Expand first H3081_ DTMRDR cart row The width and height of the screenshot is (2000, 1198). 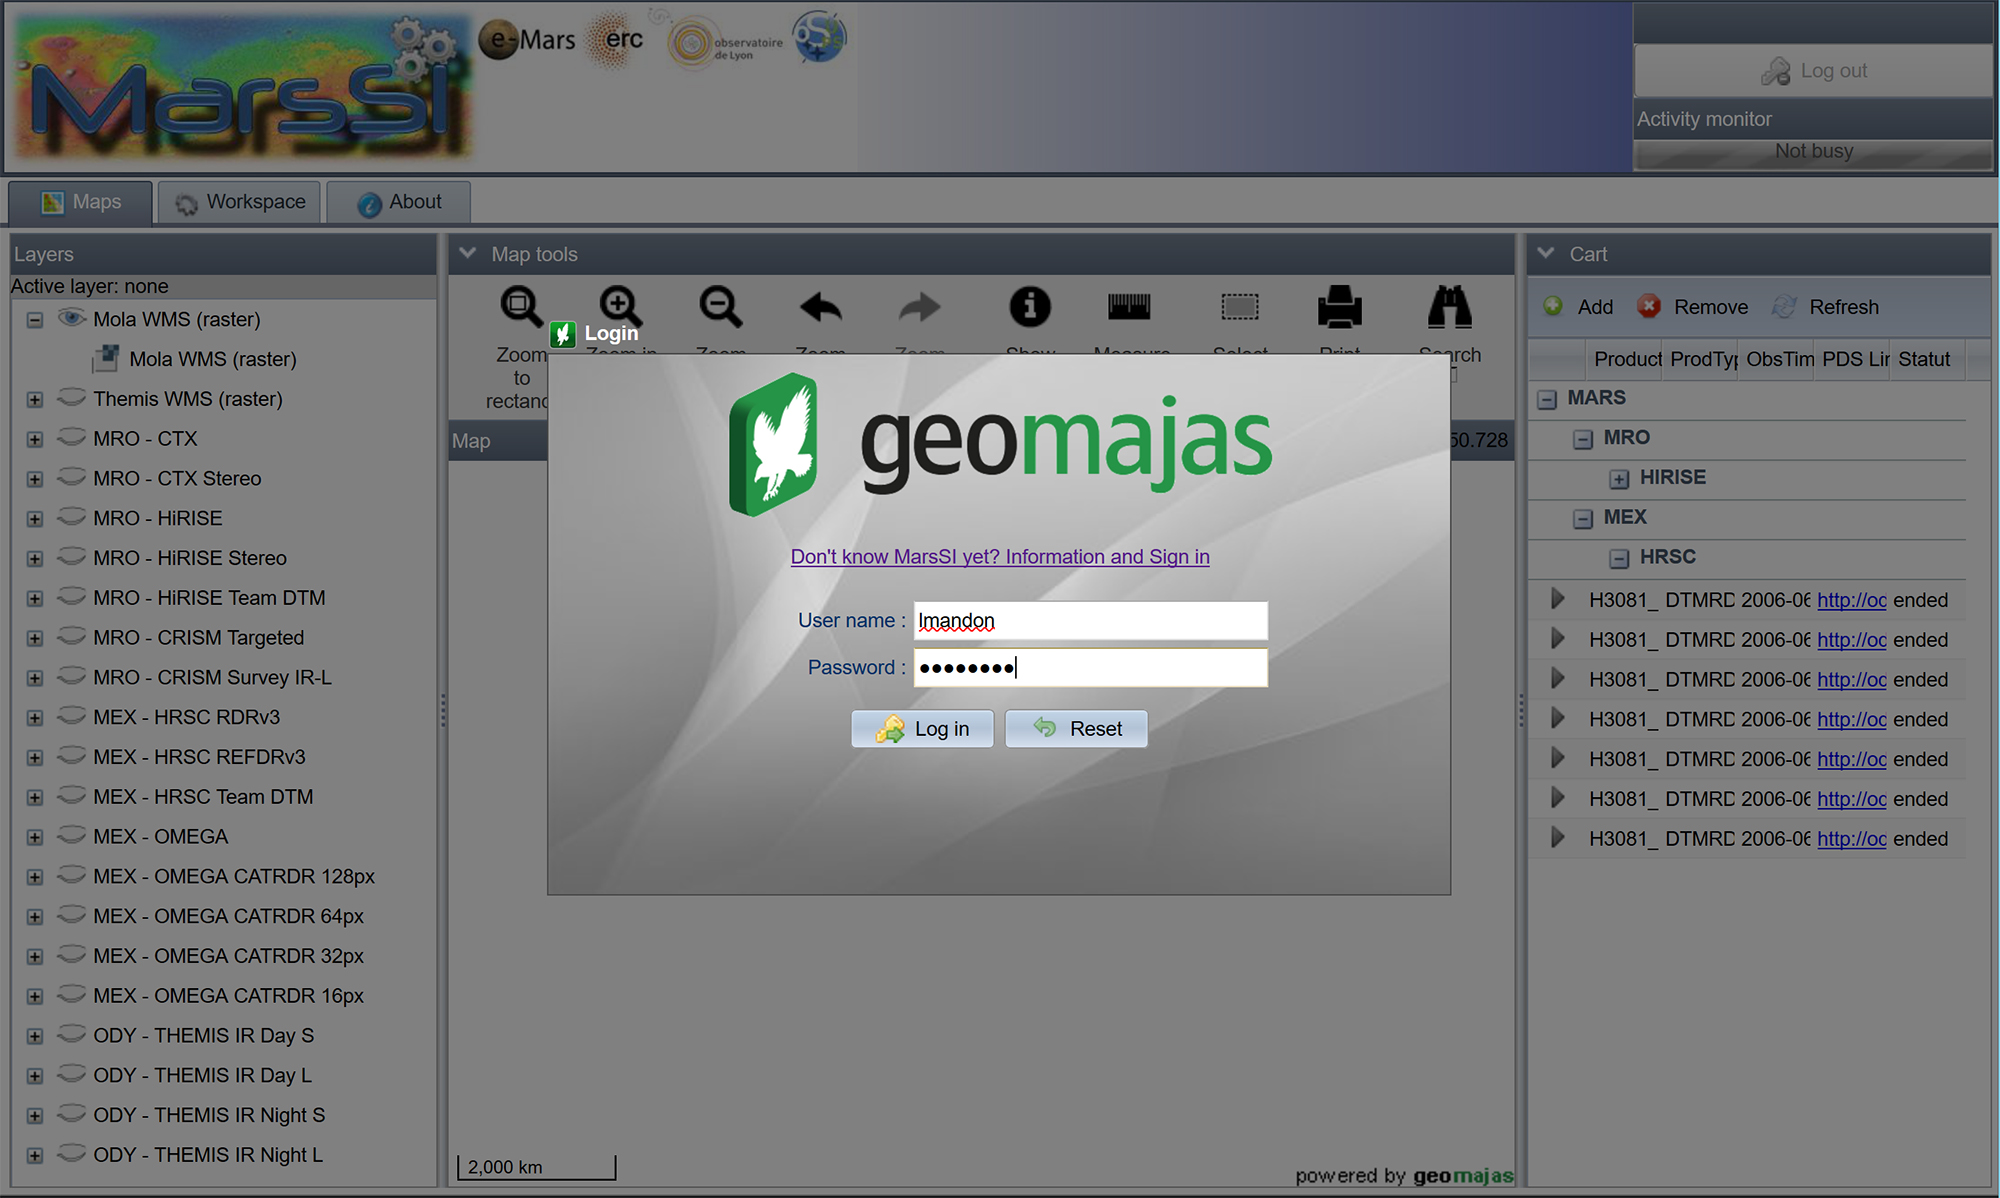[1557, 599]
